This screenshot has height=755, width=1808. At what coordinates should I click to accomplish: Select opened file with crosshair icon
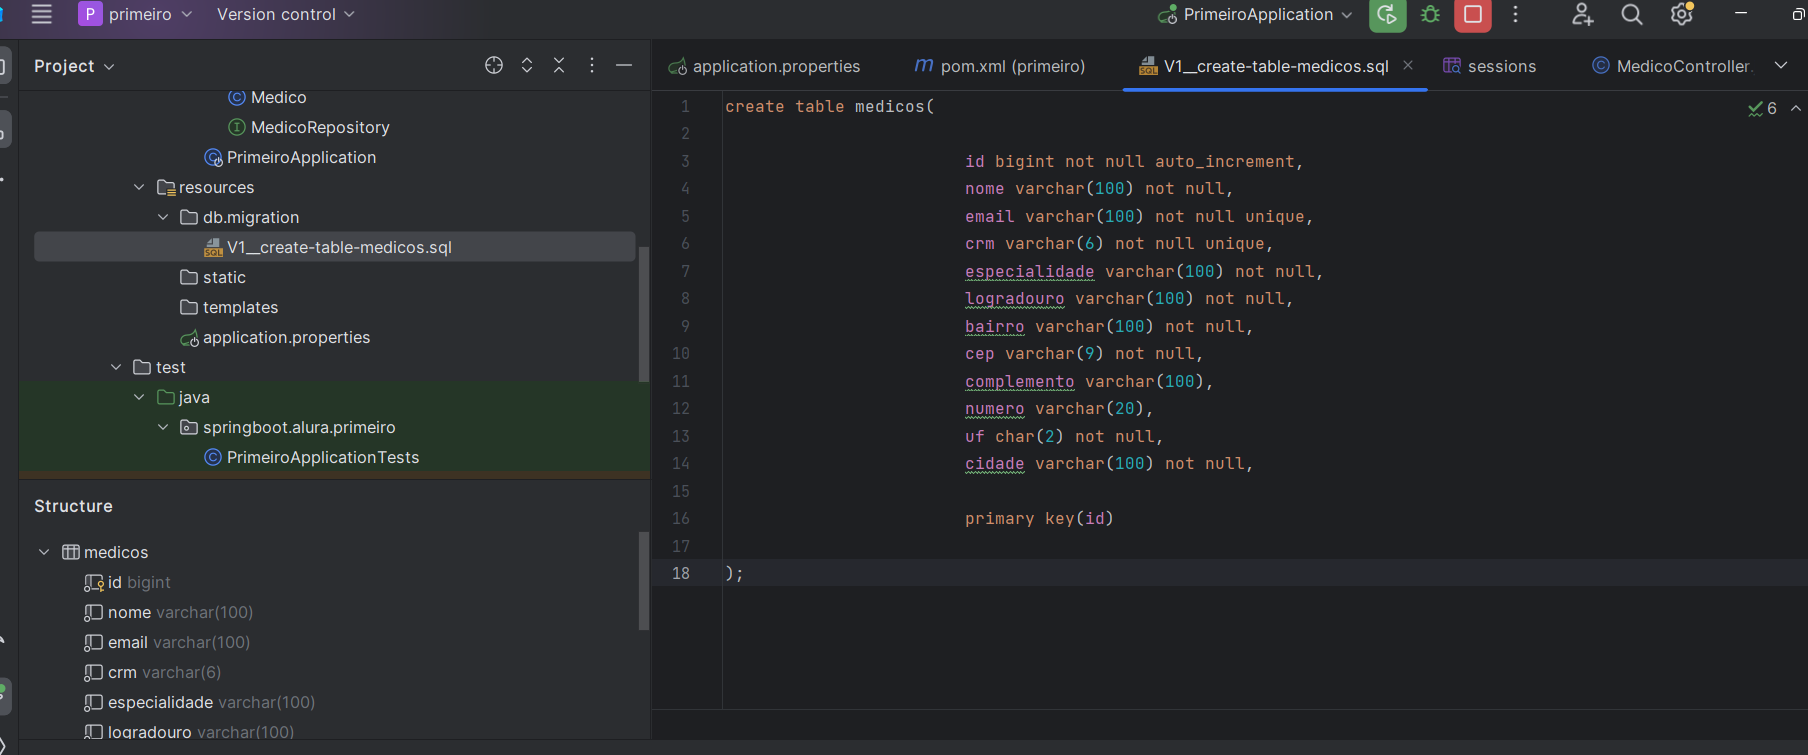[x=494, y=65]
